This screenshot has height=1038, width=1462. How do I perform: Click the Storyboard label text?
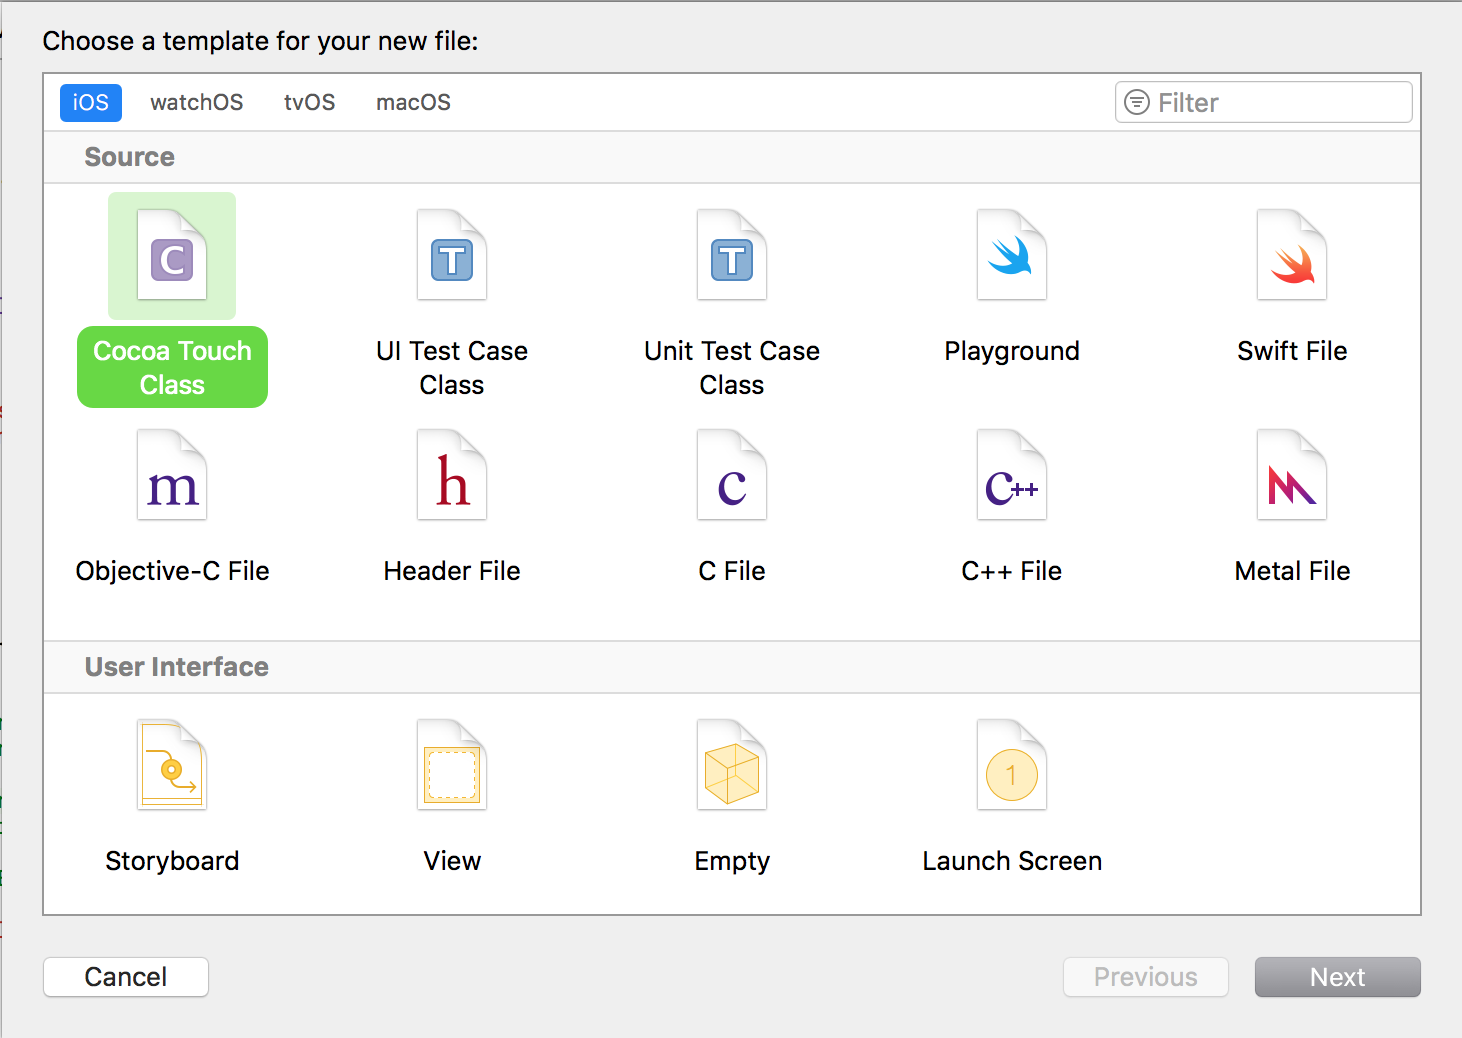(x=172, y=862)
